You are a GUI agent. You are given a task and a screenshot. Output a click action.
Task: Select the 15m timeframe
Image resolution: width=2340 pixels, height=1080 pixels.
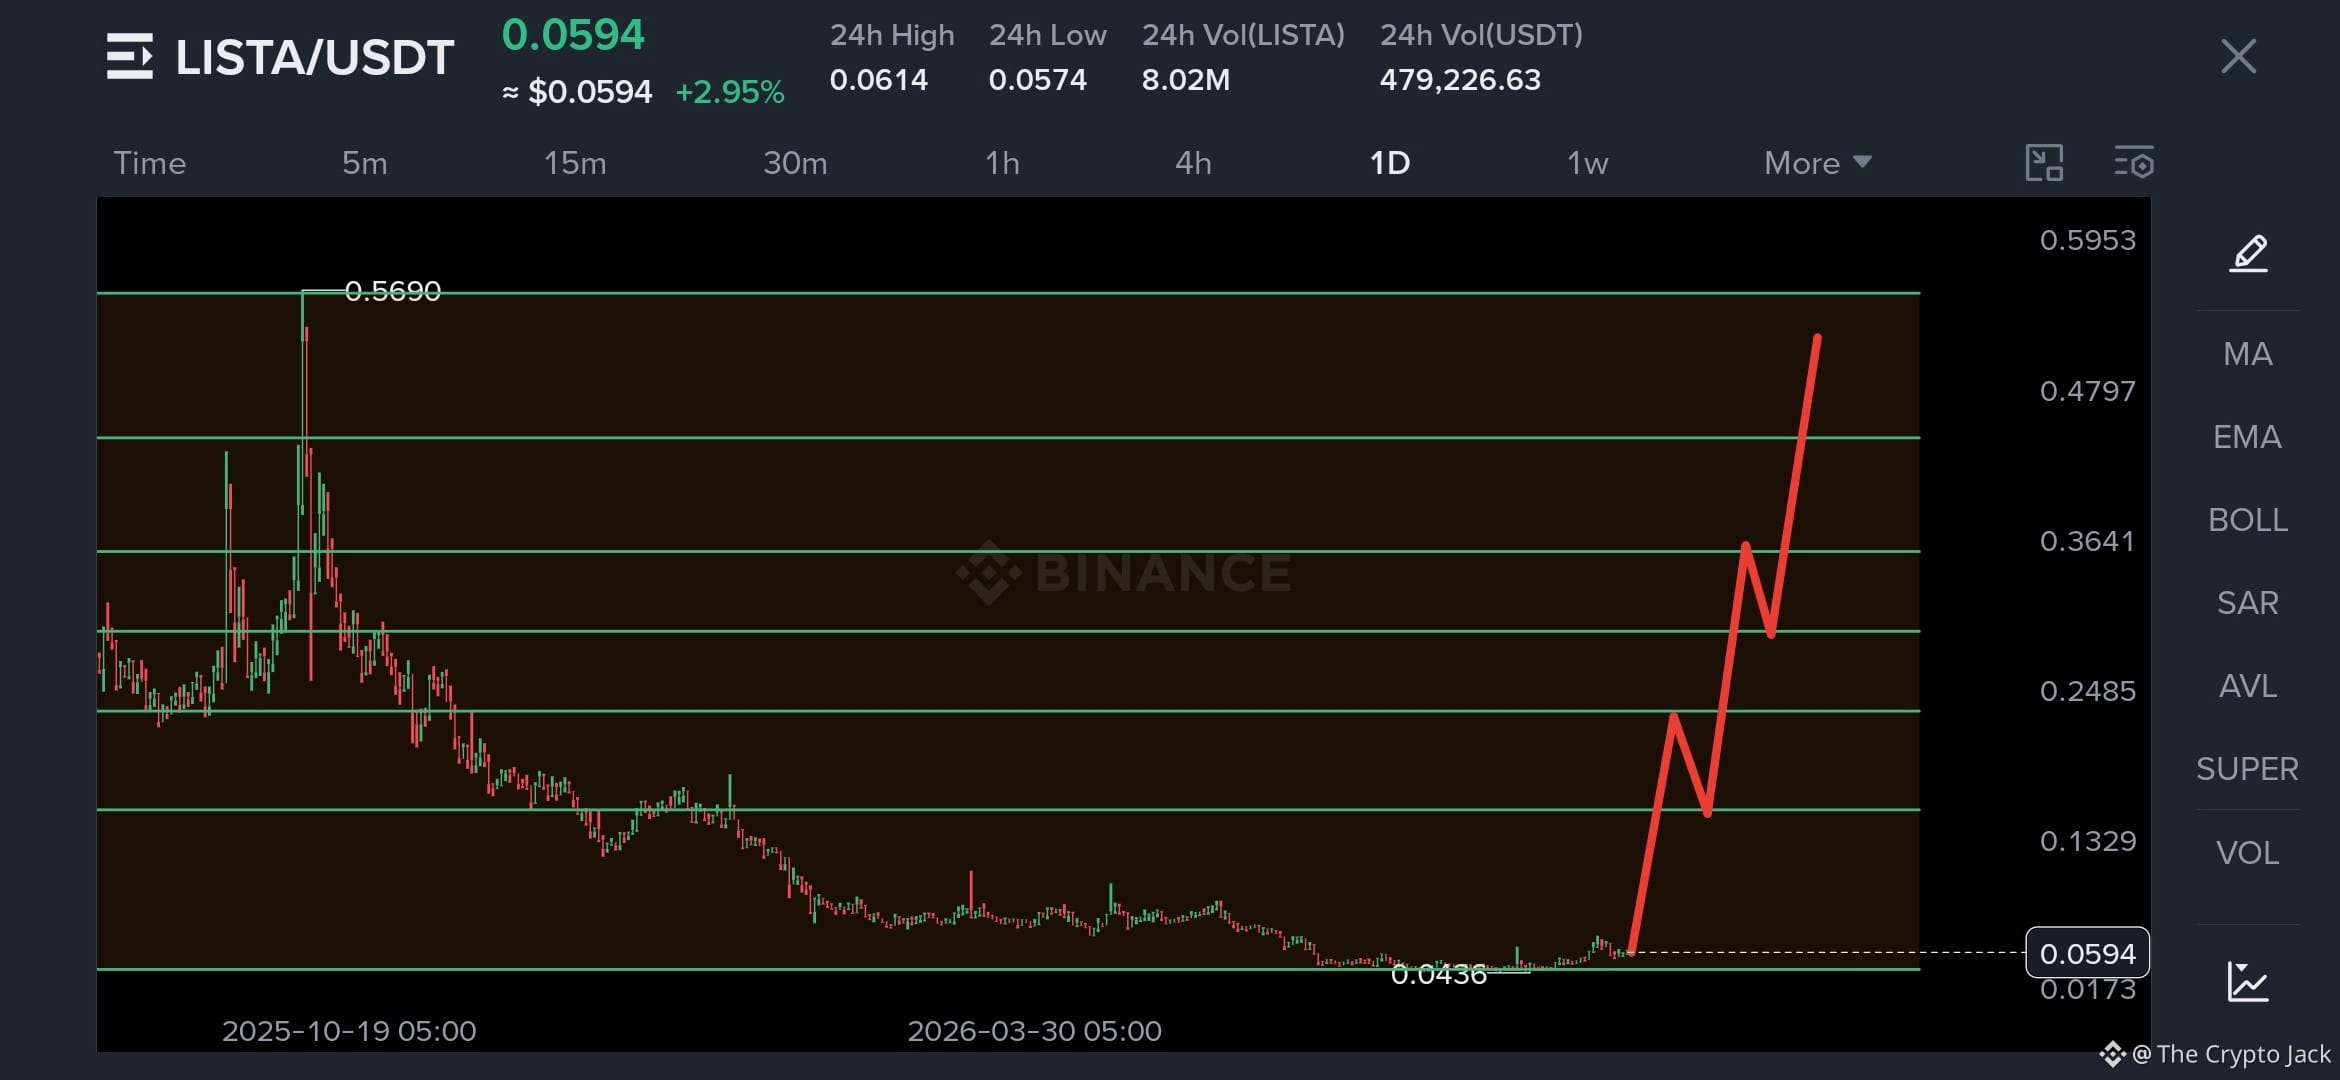pyautogui.click(x=575, y=163)
